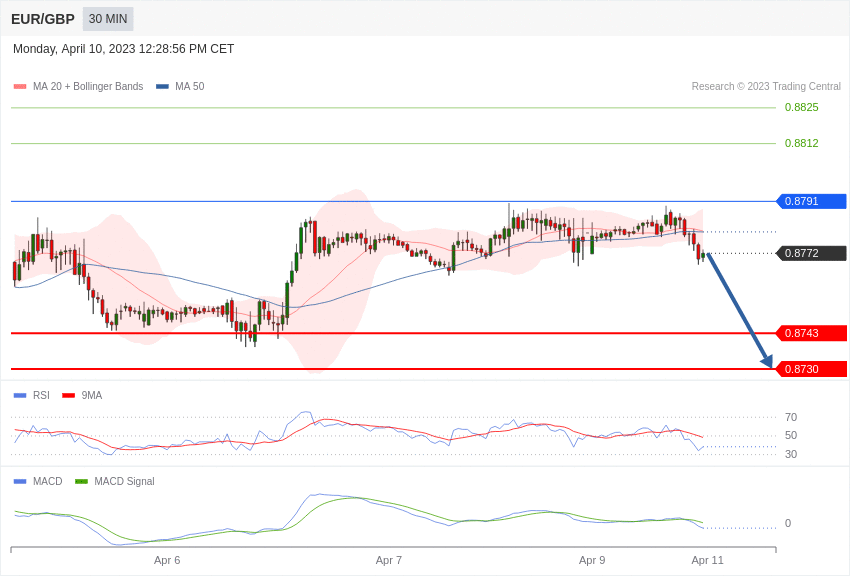Viewport: 850px width, 576px height.
Task: Click the MACD Signal legend label
Action: pos(124,481)
